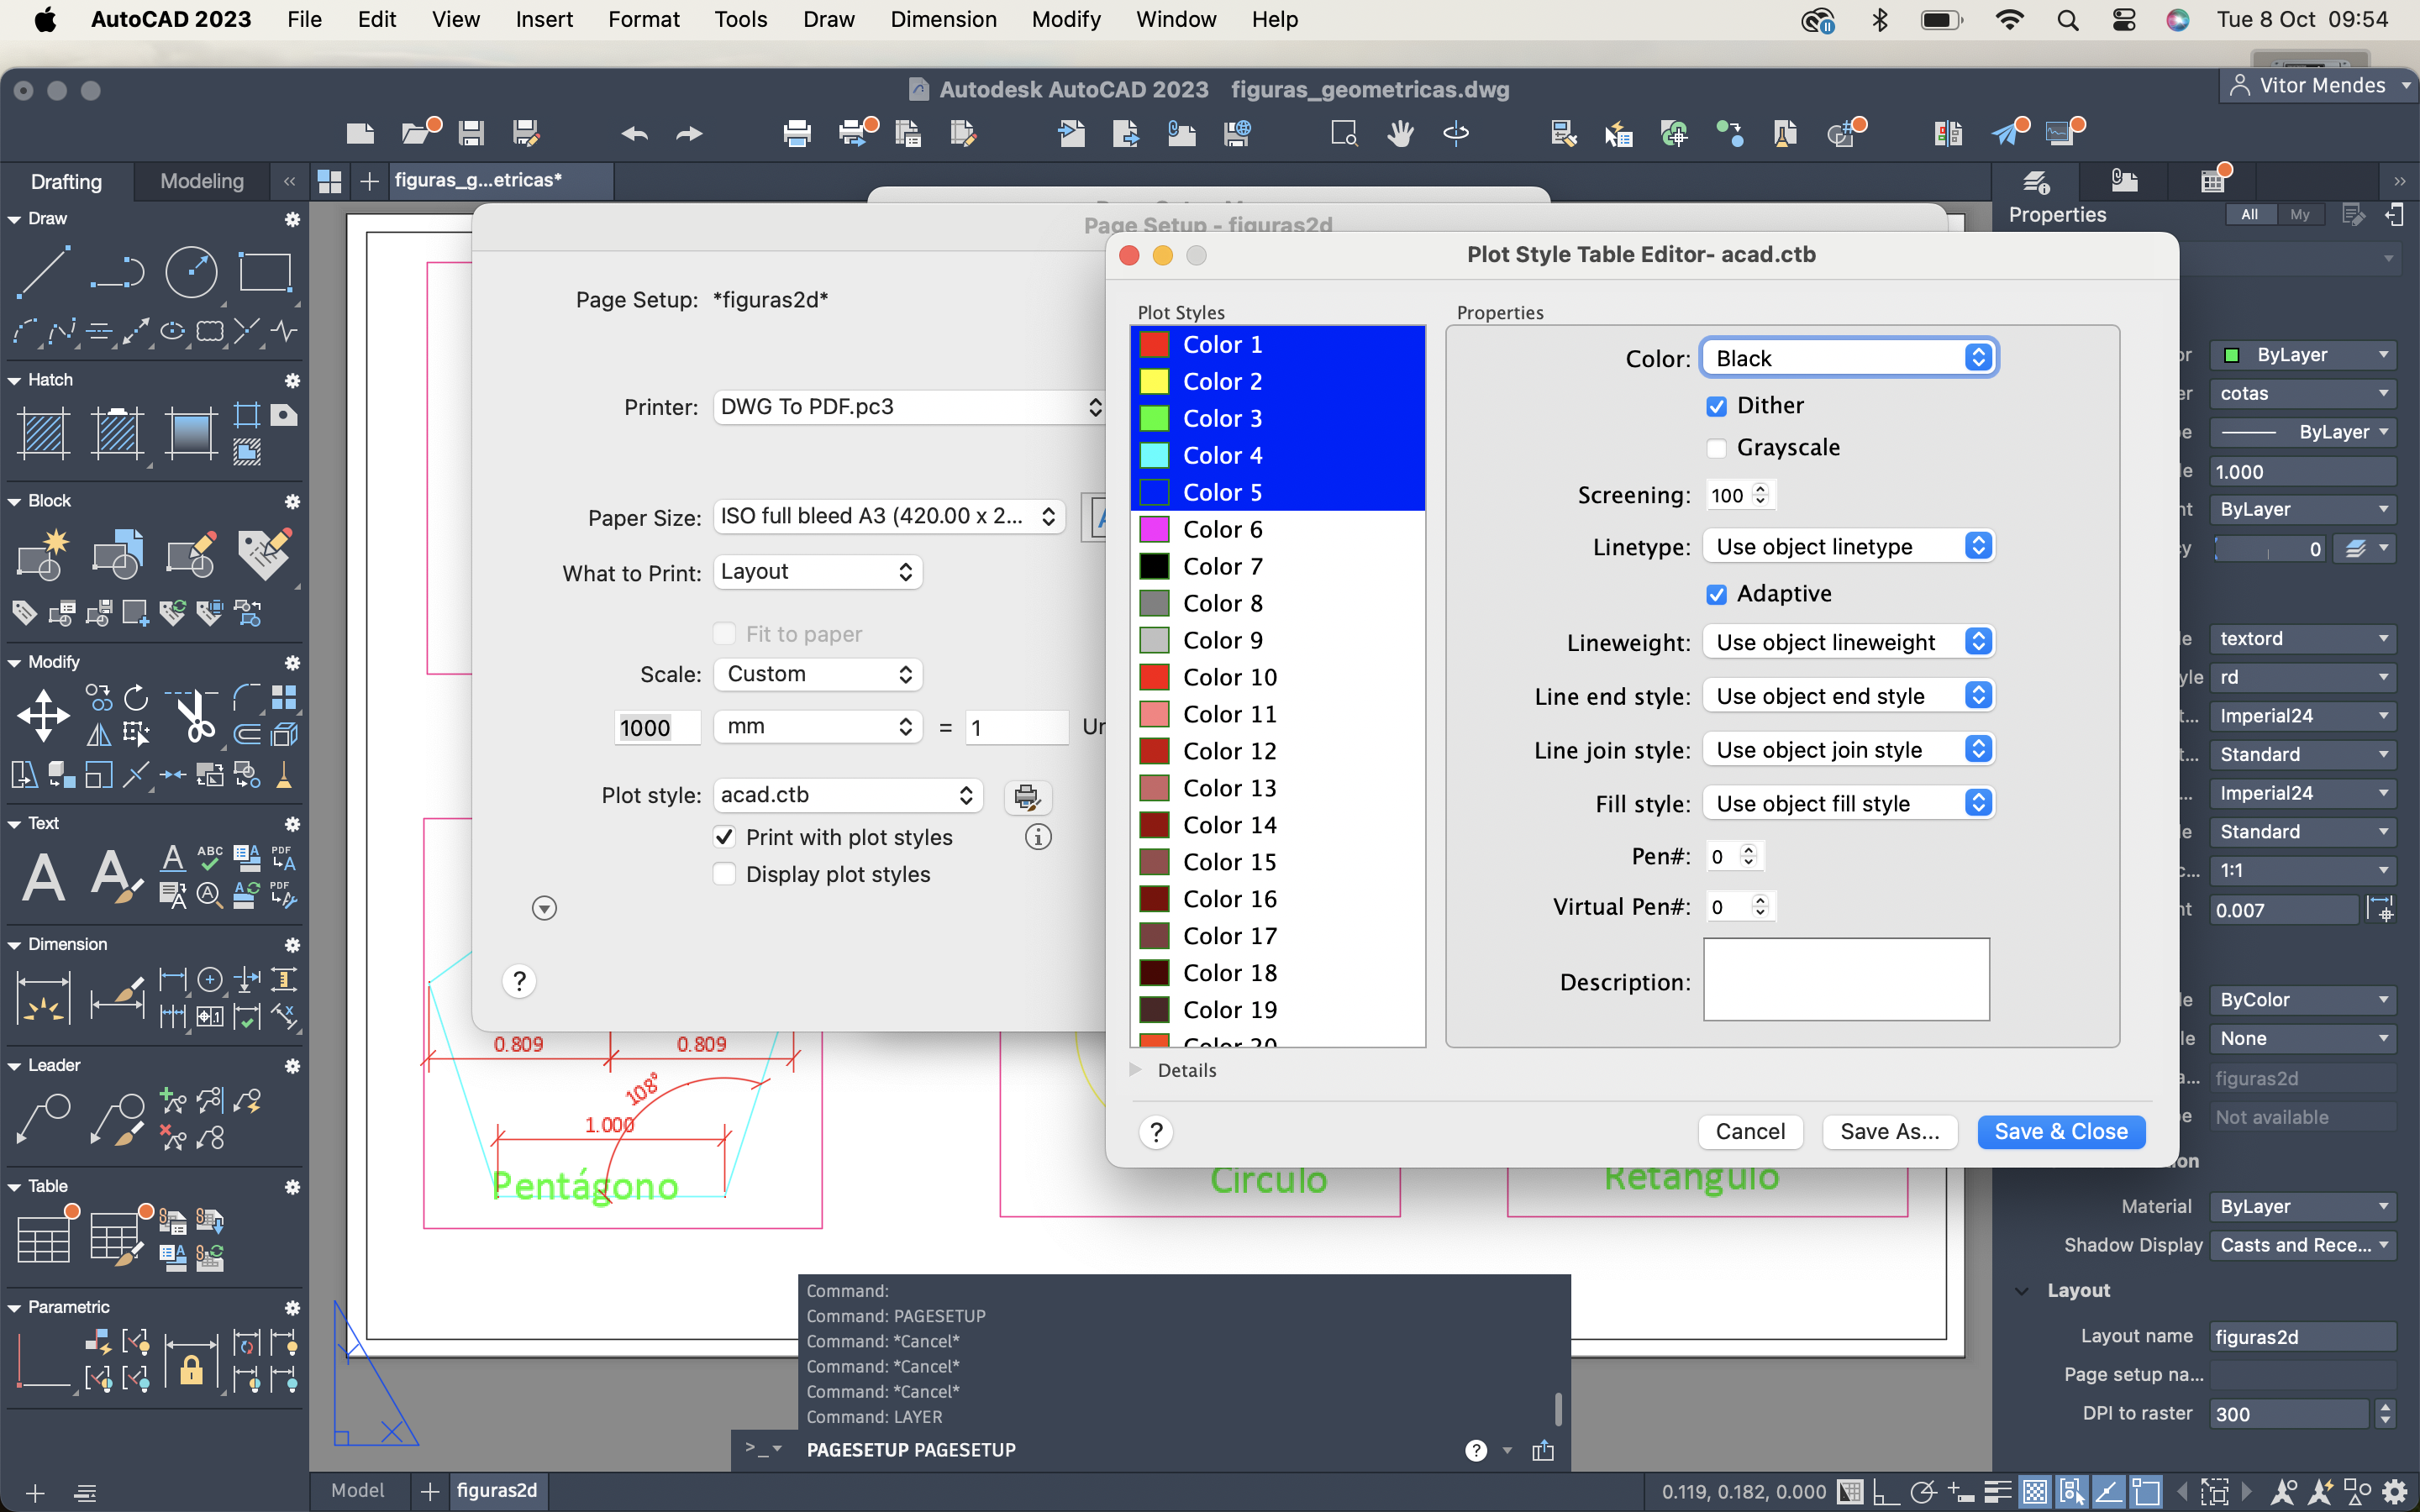Select the Multiline Text tool
Viewport: 2420px width, 1512px height.
[43, 877]
